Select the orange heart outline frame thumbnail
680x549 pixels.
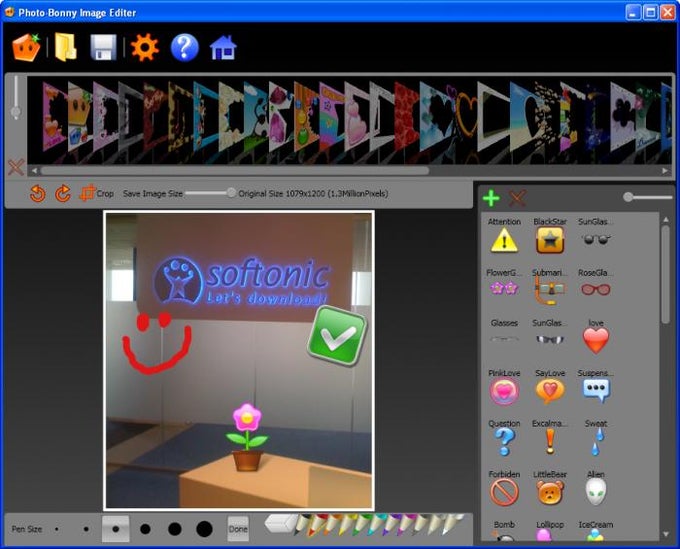(467, 116)
